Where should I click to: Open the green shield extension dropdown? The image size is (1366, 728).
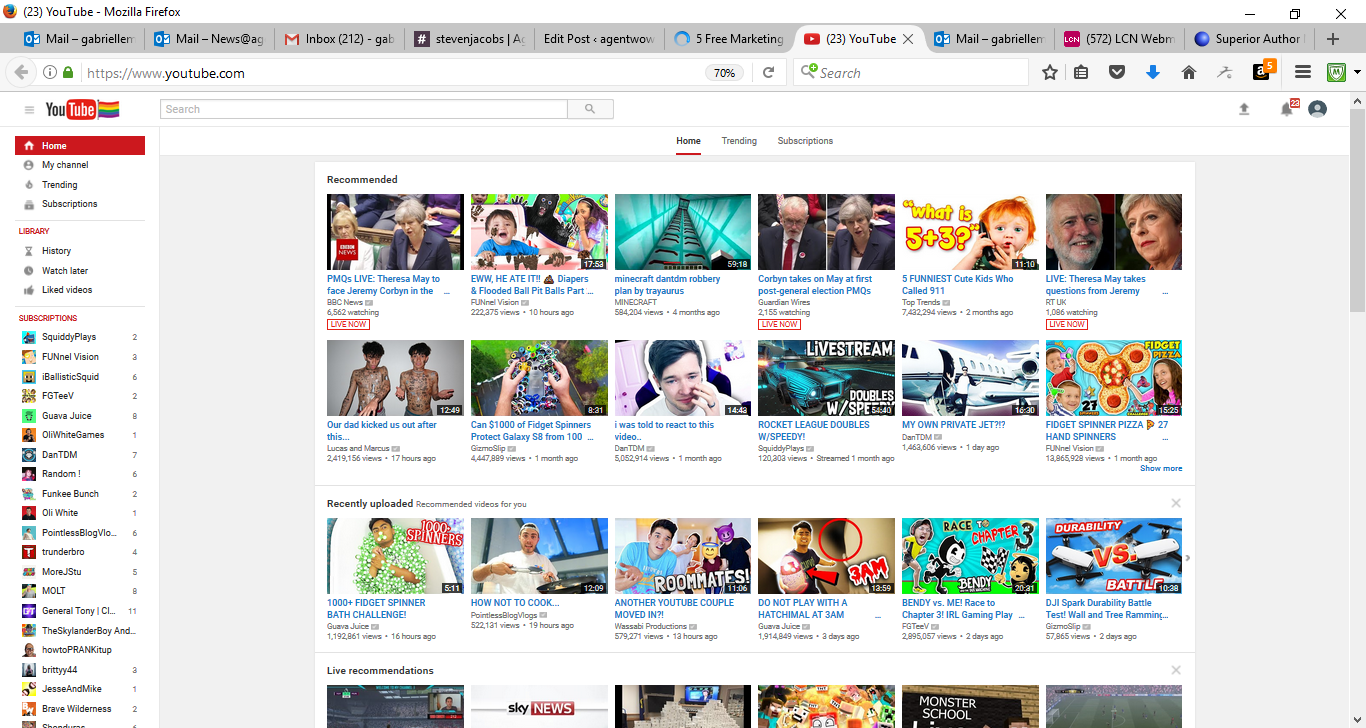(x=1358, y=72)
